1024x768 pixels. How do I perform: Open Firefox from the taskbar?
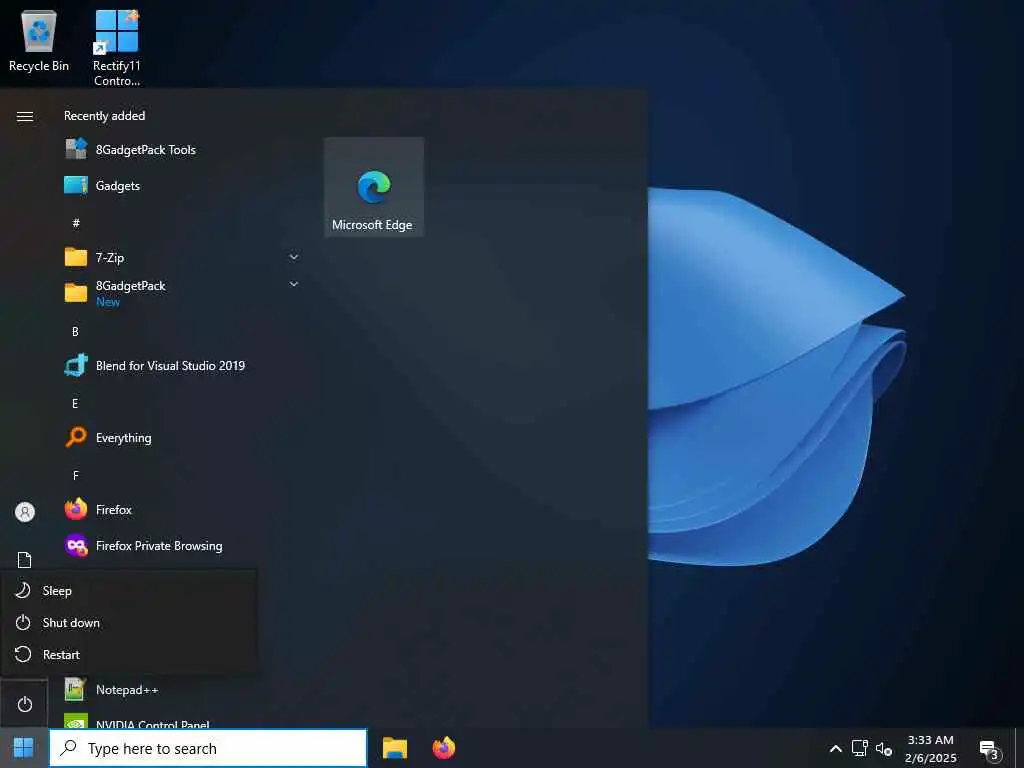[443, 748]
